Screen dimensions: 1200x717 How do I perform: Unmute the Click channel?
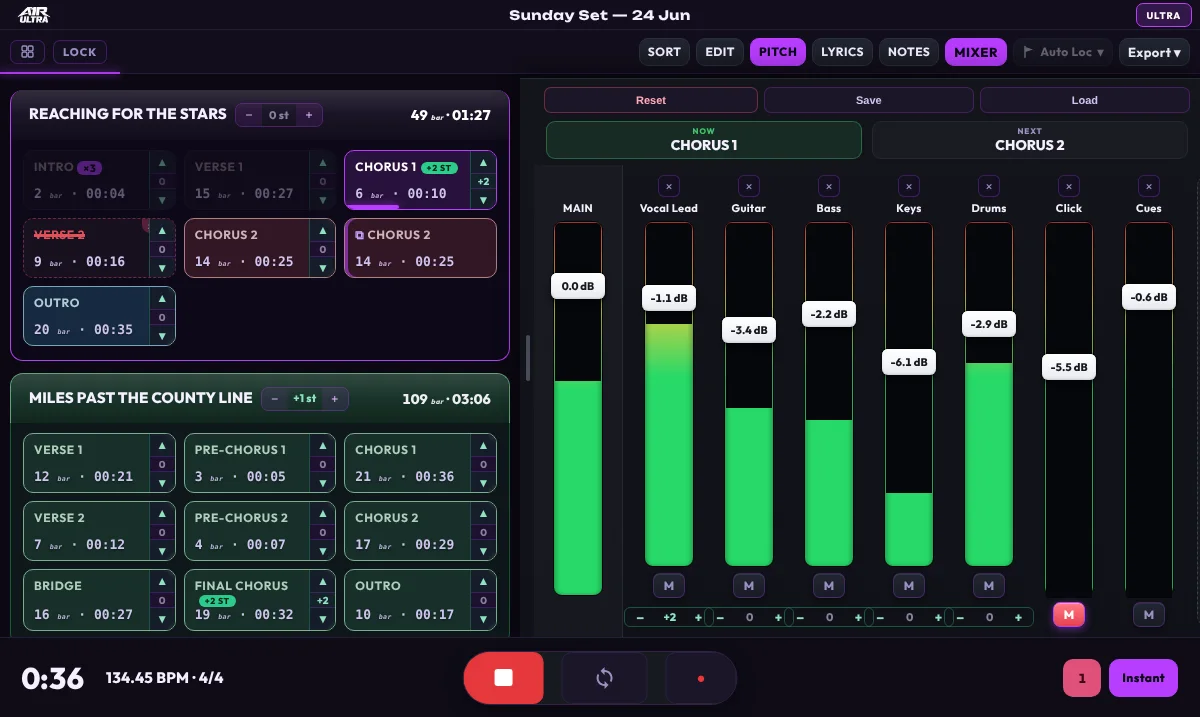coord(1069,615)
